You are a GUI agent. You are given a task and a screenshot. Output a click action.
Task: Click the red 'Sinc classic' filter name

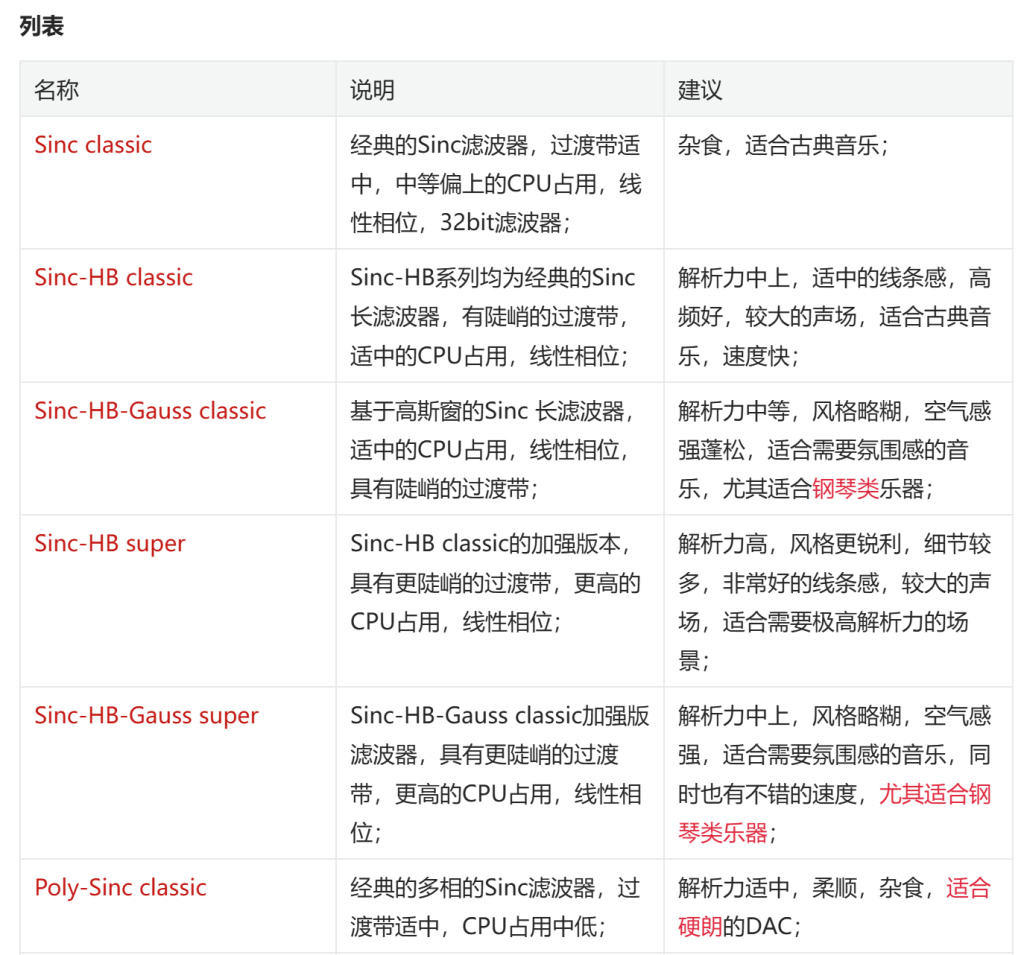(93, 145)
